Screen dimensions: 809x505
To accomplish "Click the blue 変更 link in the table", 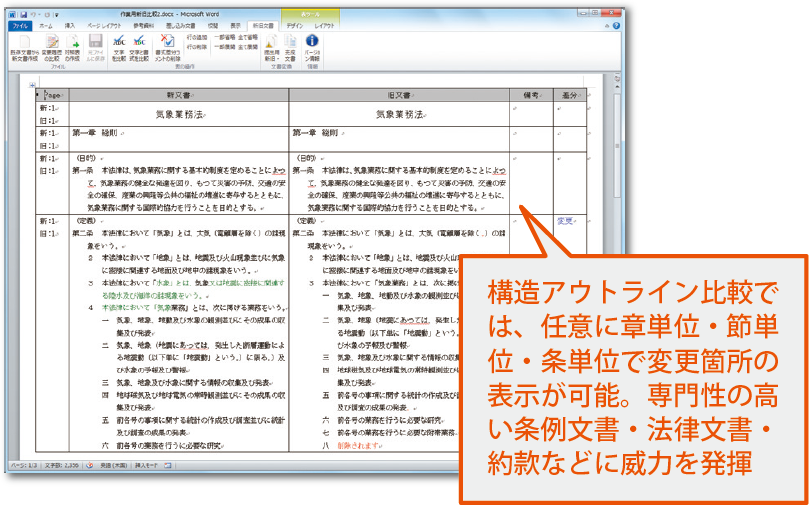I will pyautogui.click(x=565, y=220).
